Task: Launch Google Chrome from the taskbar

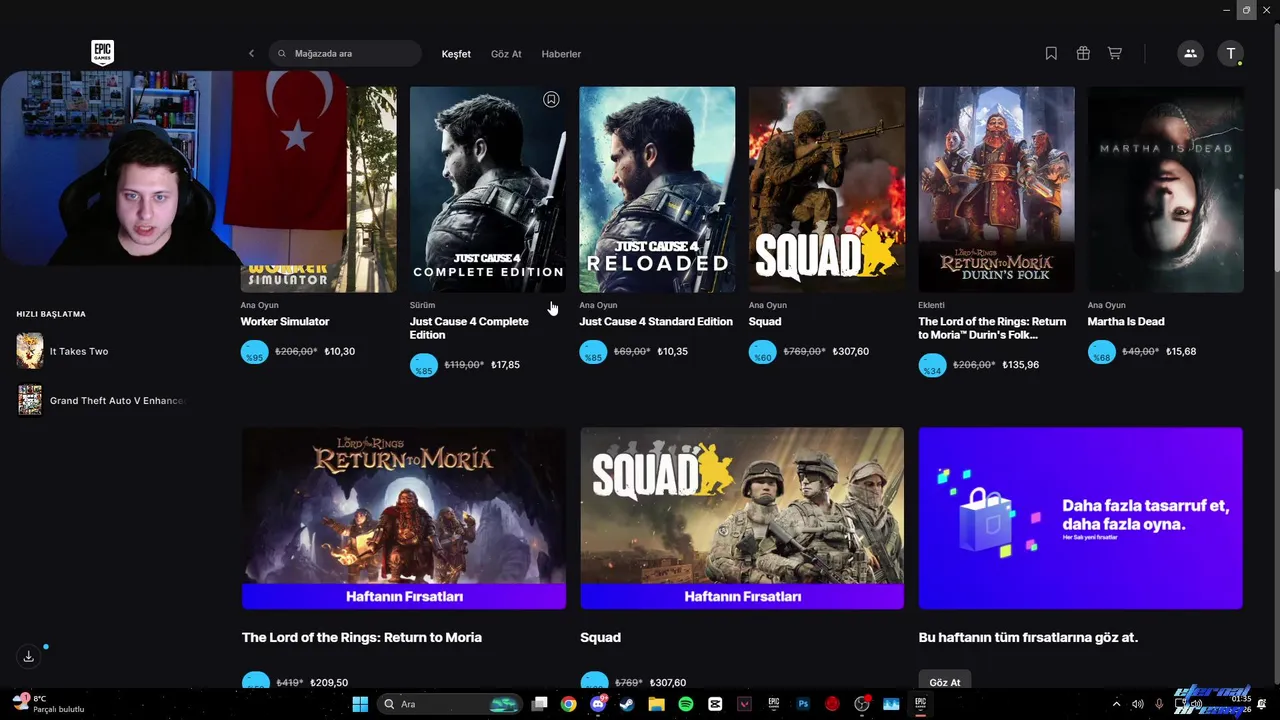Action: point(568,704)
